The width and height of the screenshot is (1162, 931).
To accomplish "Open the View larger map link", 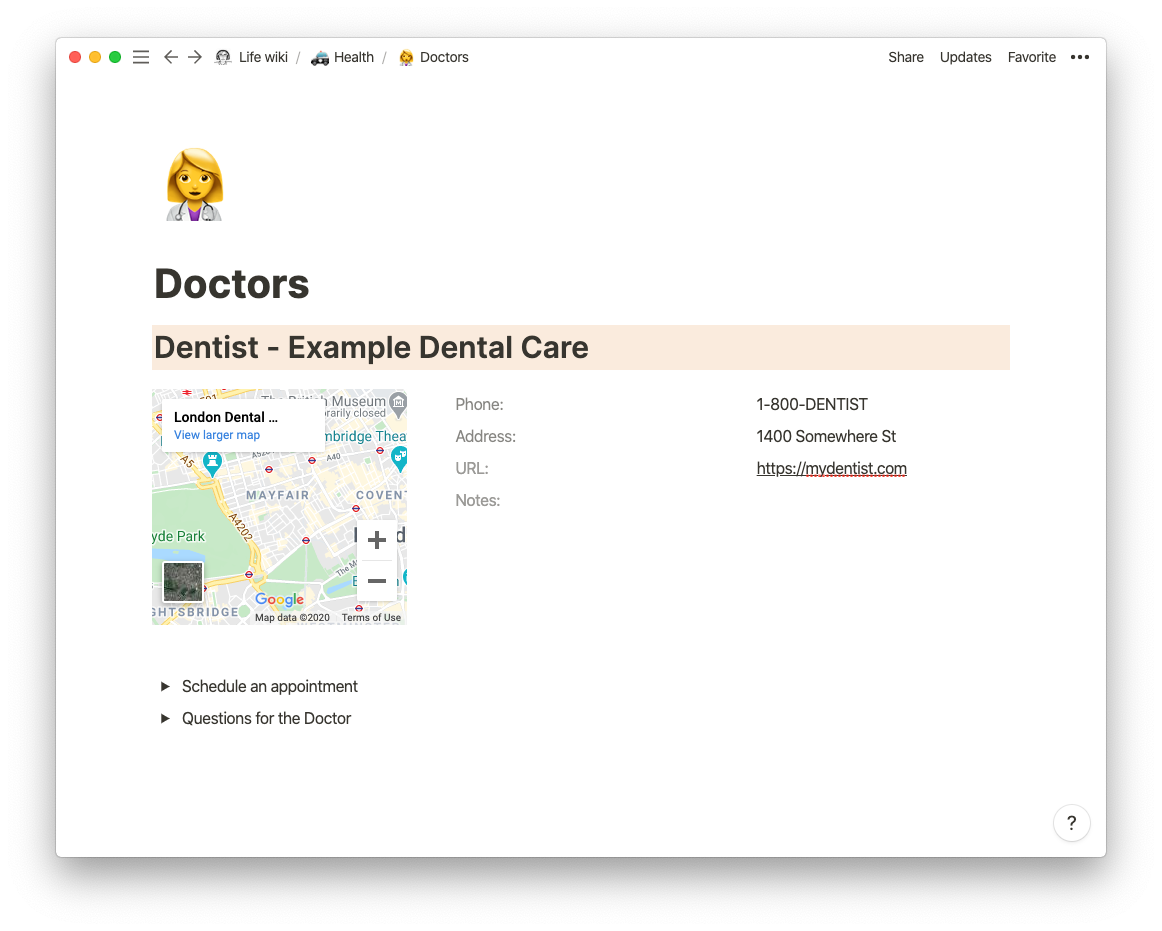I will (216, 435).
